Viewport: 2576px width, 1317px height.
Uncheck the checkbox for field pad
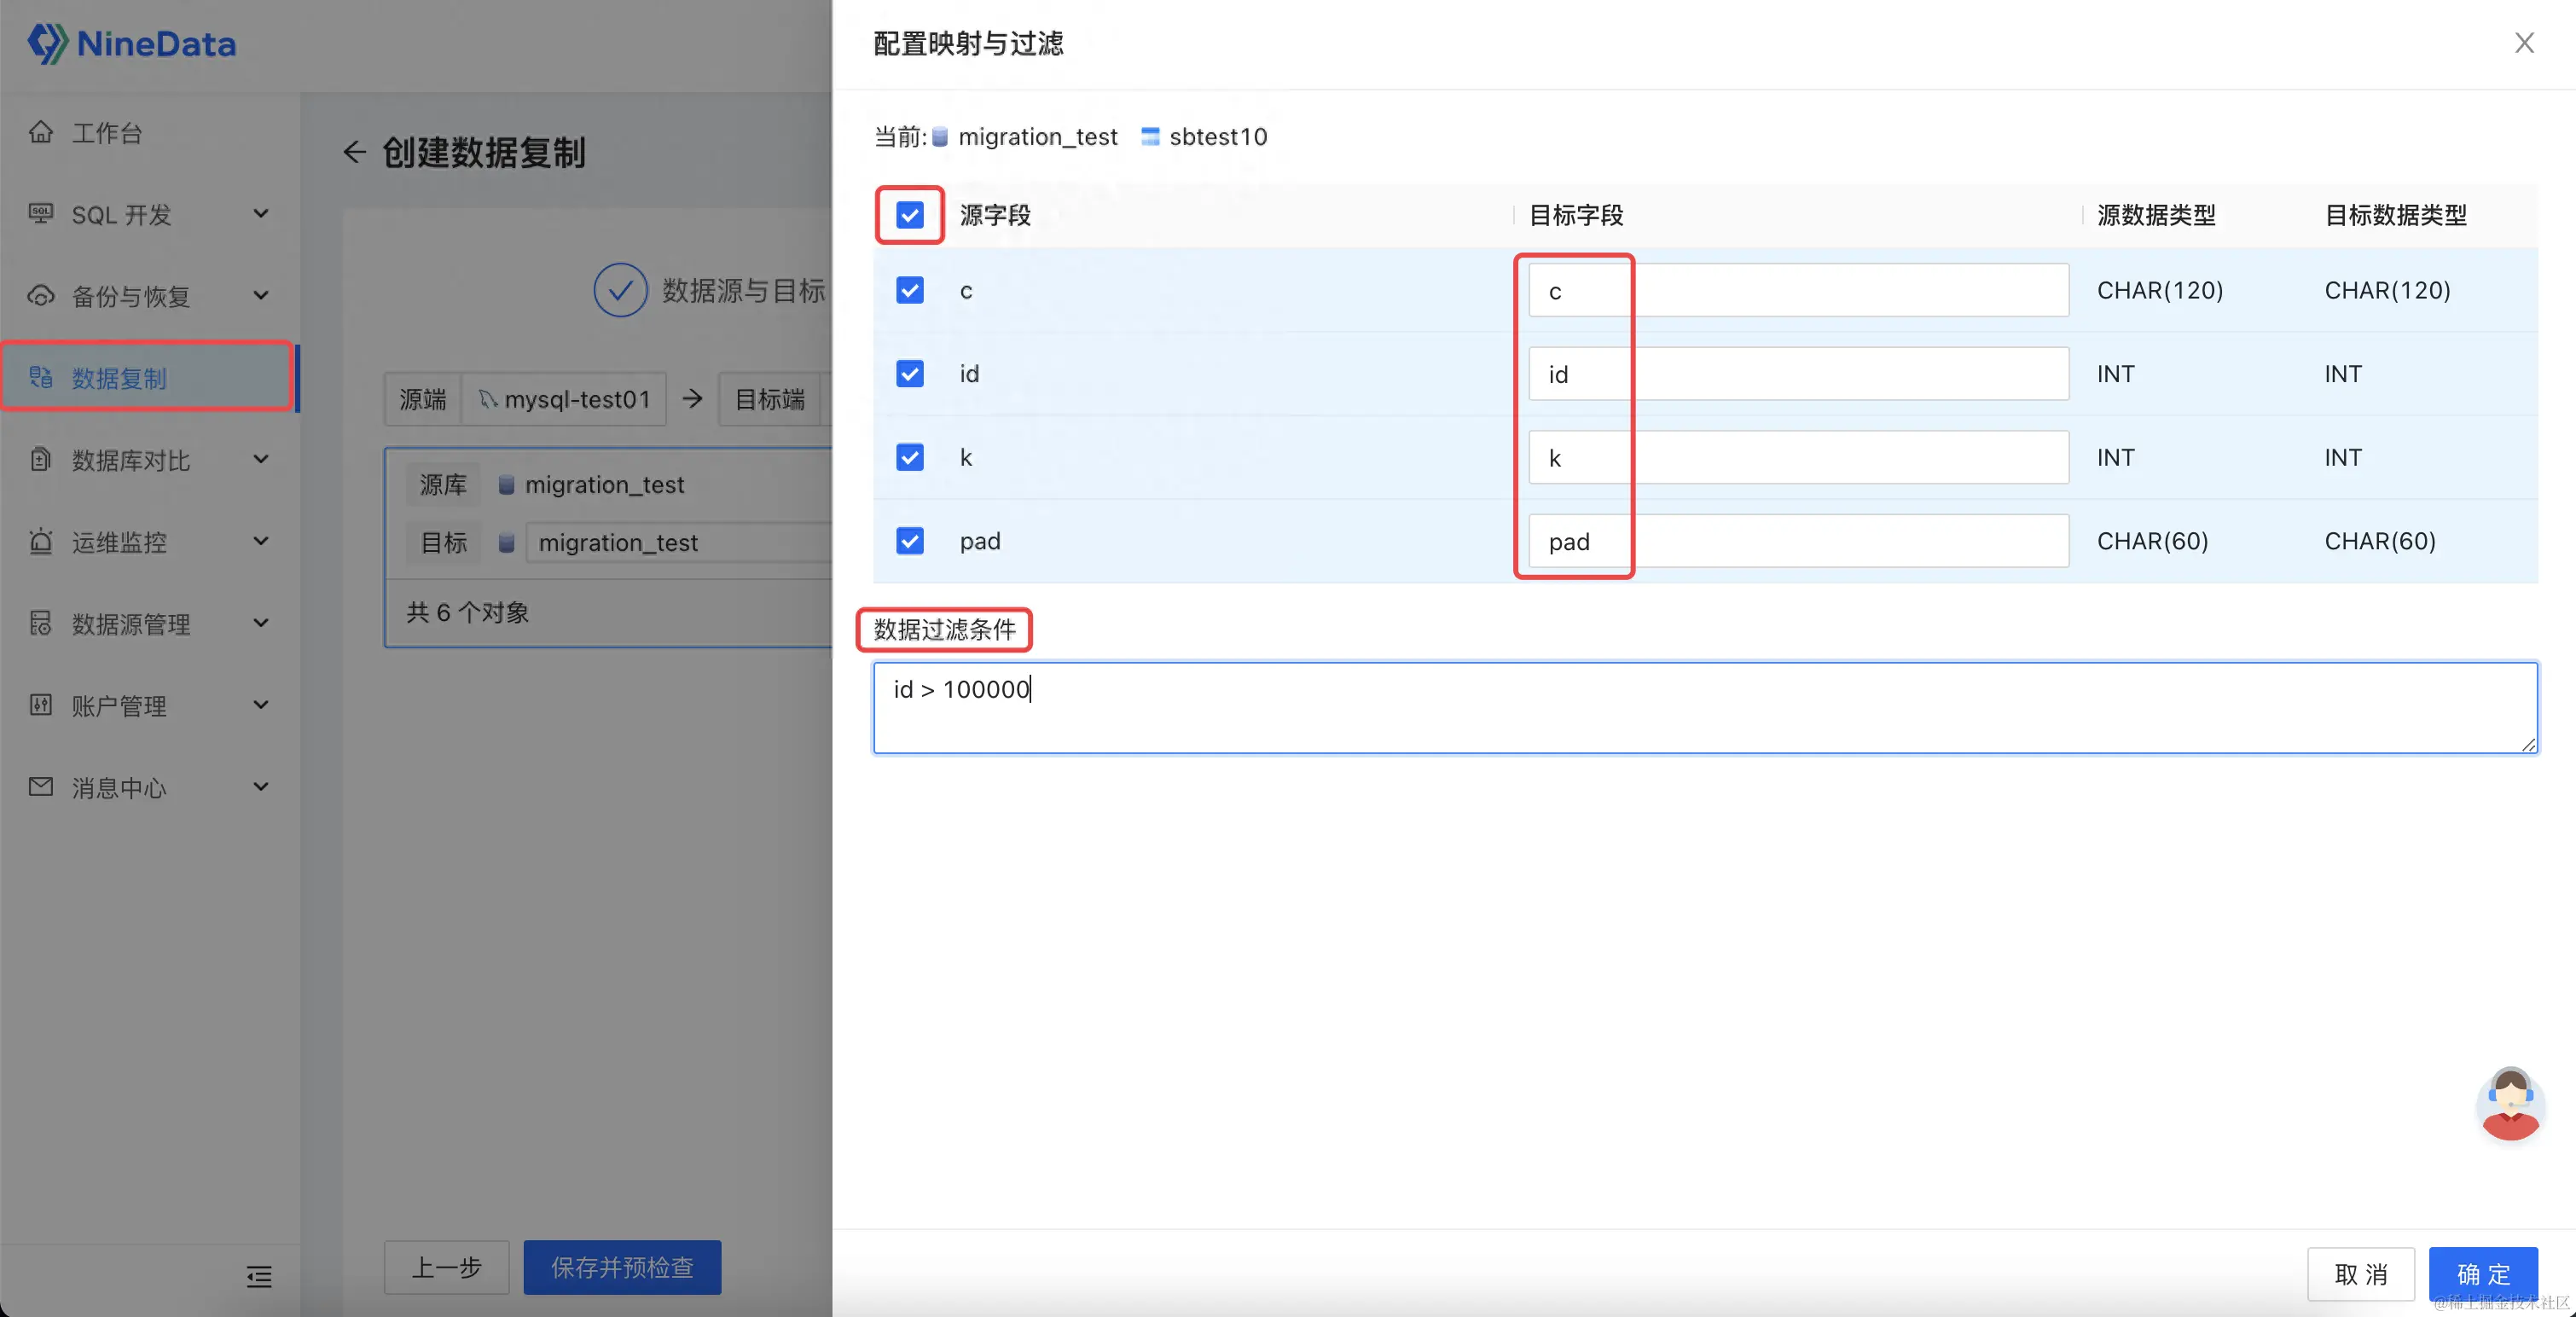tap(909, 541)
